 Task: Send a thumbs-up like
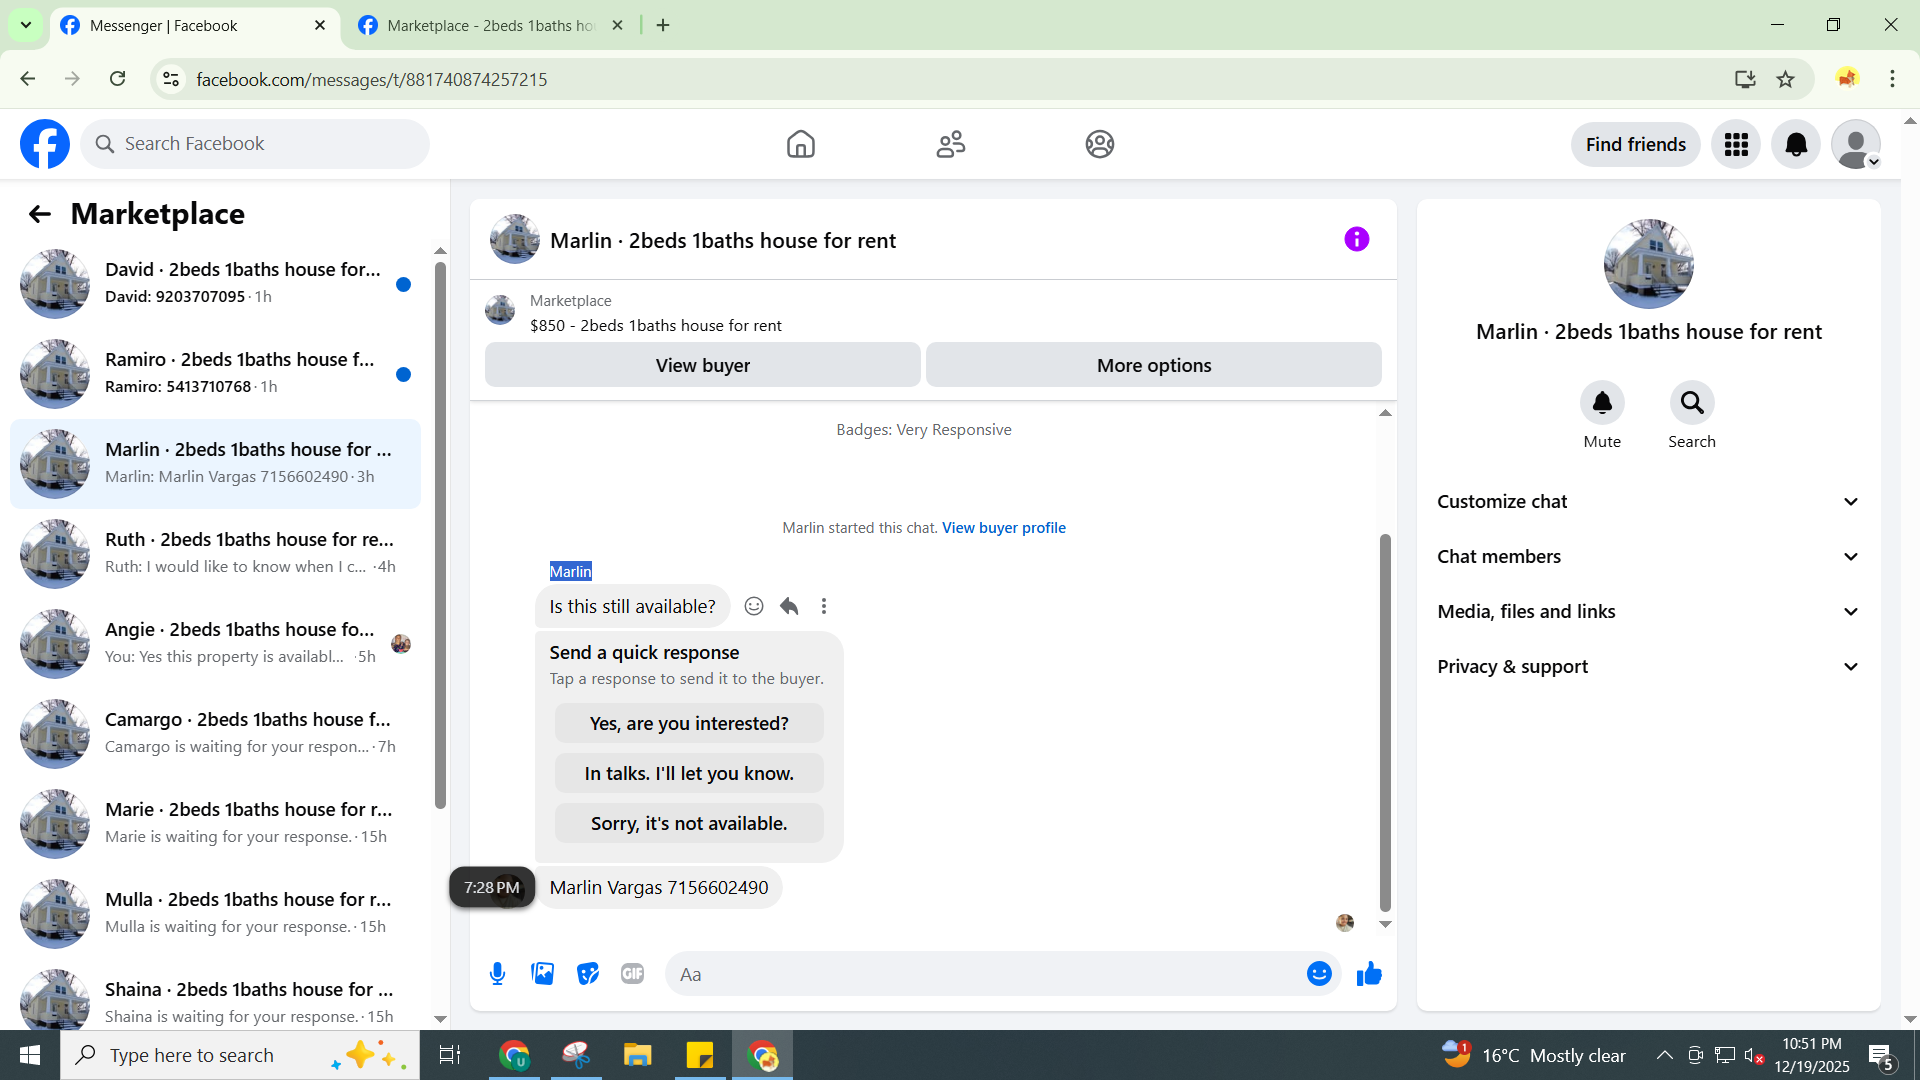(x=1369, y=974)
